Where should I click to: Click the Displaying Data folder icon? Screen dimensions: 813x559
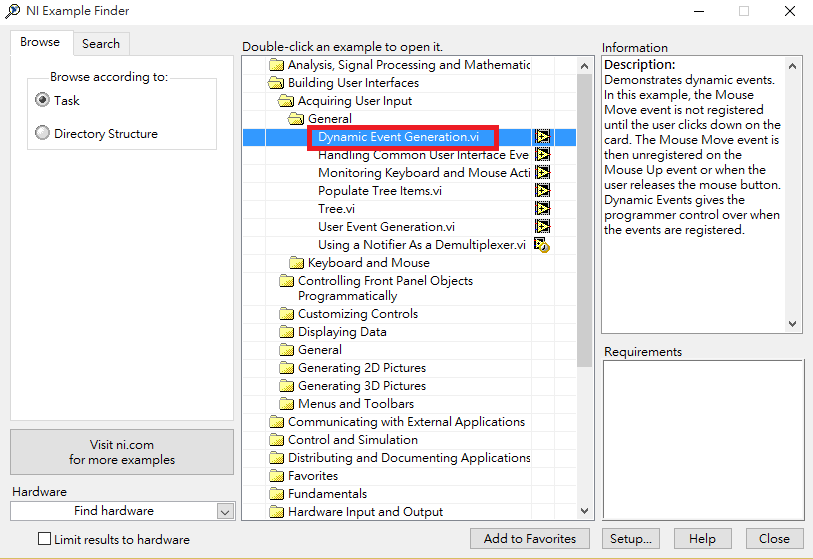(x=286, y=332)
